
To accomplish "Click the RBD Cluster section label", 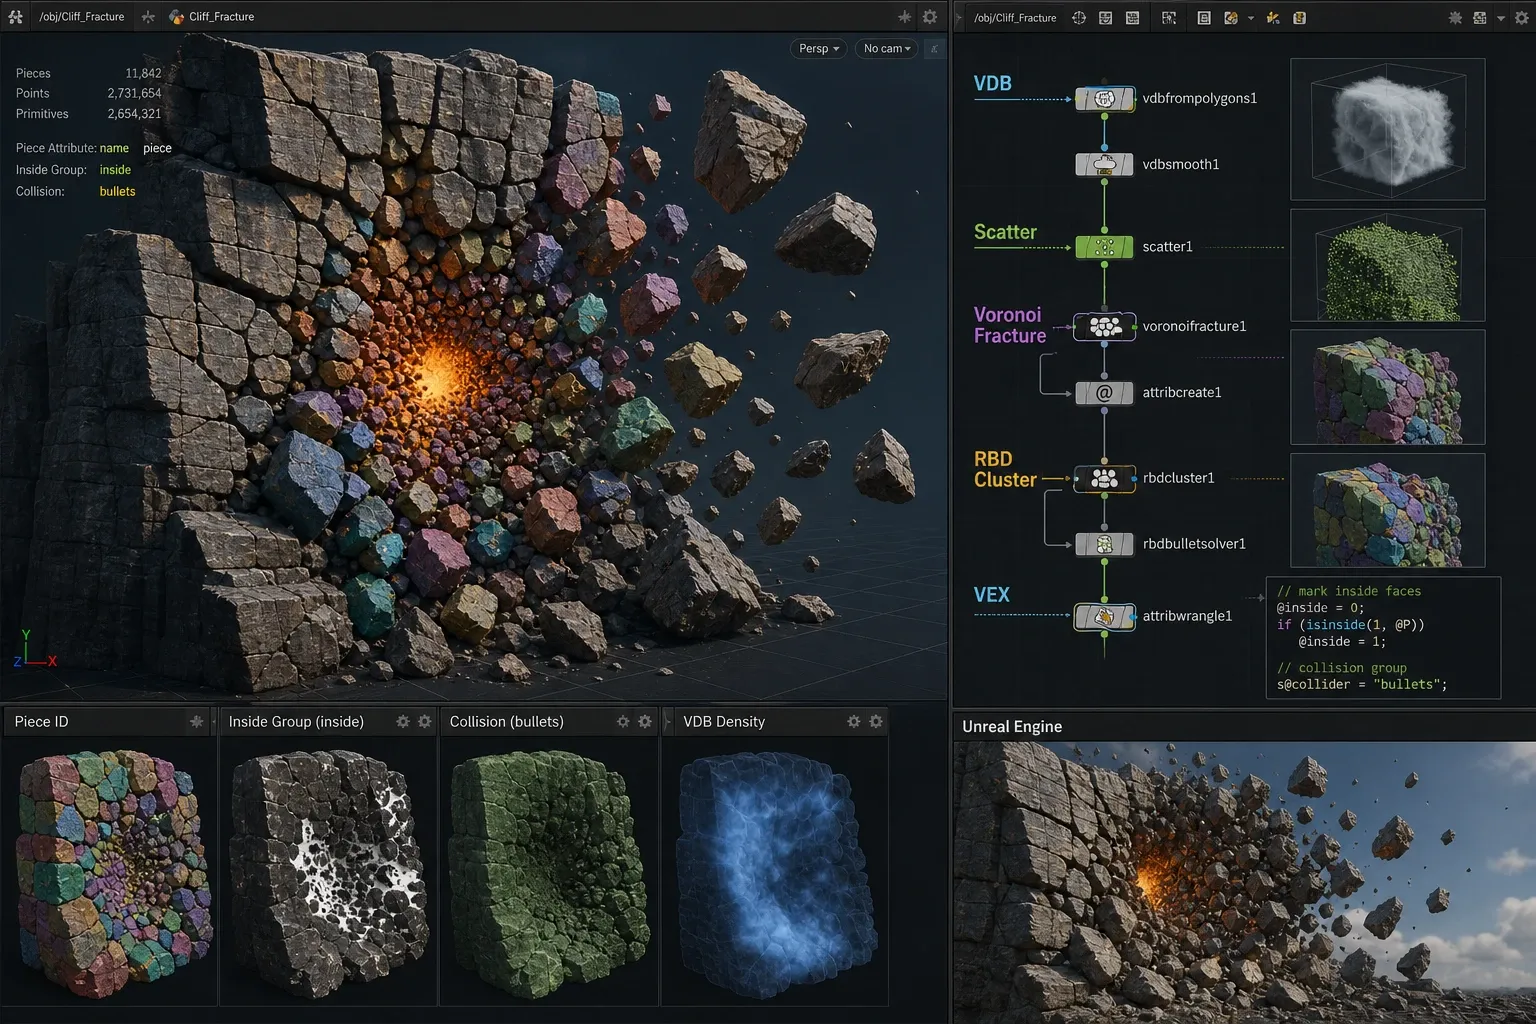I will point(1005,469).
